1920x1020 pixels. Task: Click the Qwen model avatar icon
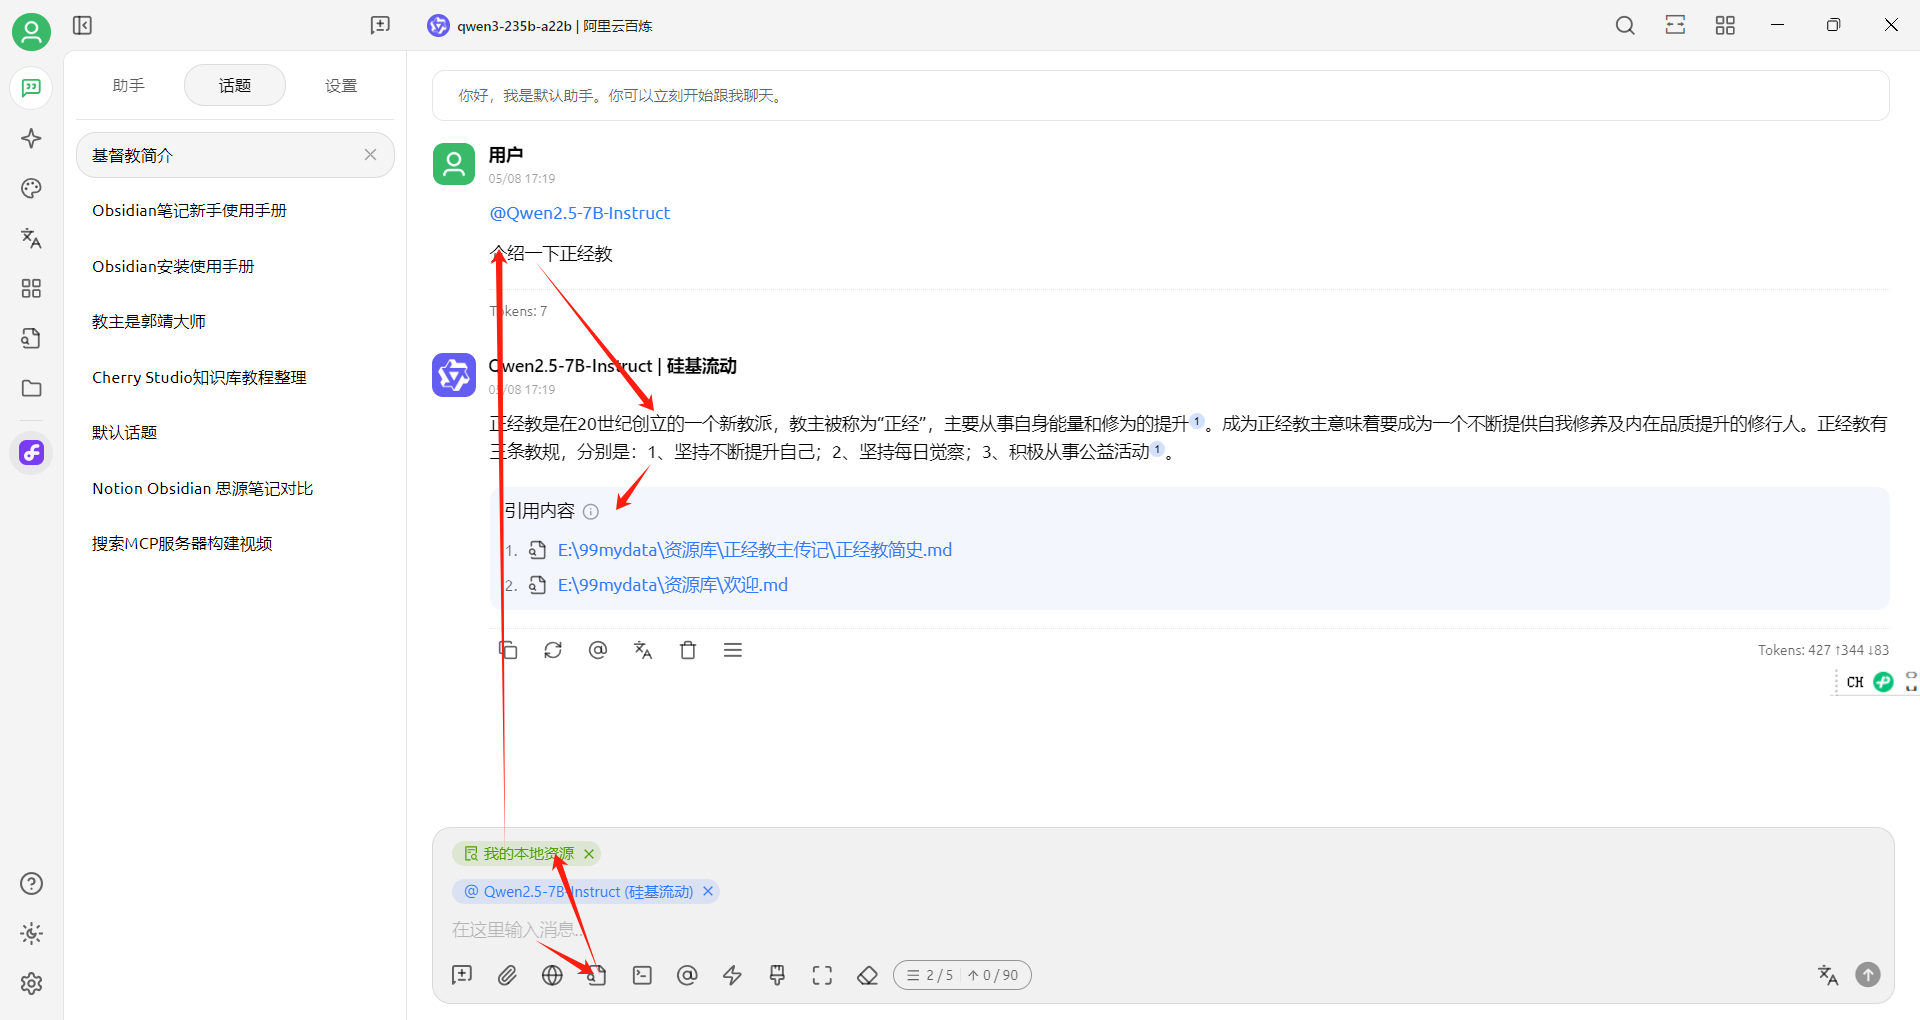[454, 375]
